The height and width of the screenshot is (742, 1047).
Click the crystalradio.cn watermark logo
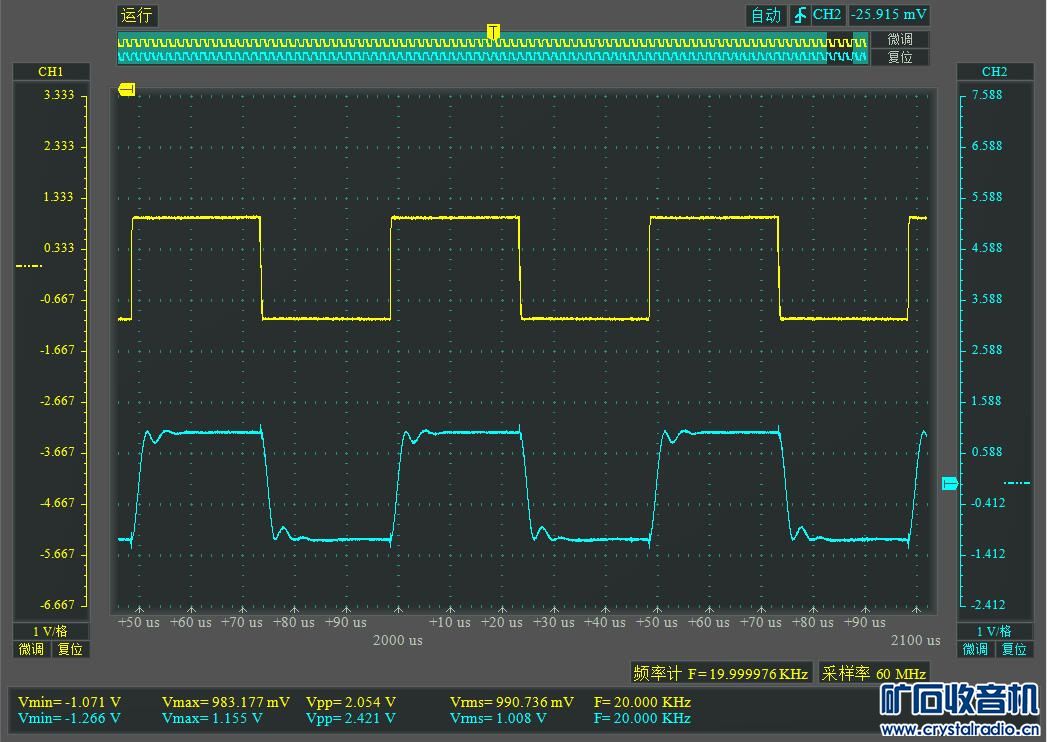(x=958, y=704)
